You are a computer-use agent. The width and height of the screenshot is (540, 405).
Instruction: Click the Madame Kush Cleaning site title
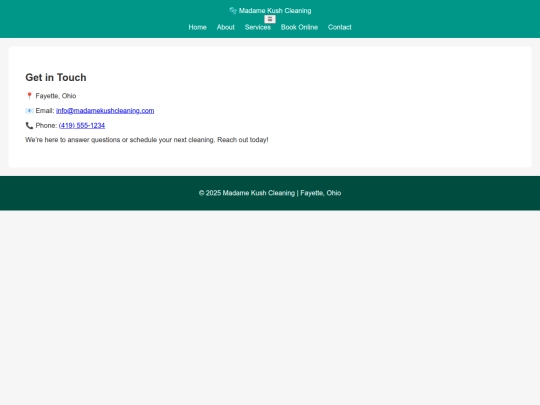coord(275,11)
